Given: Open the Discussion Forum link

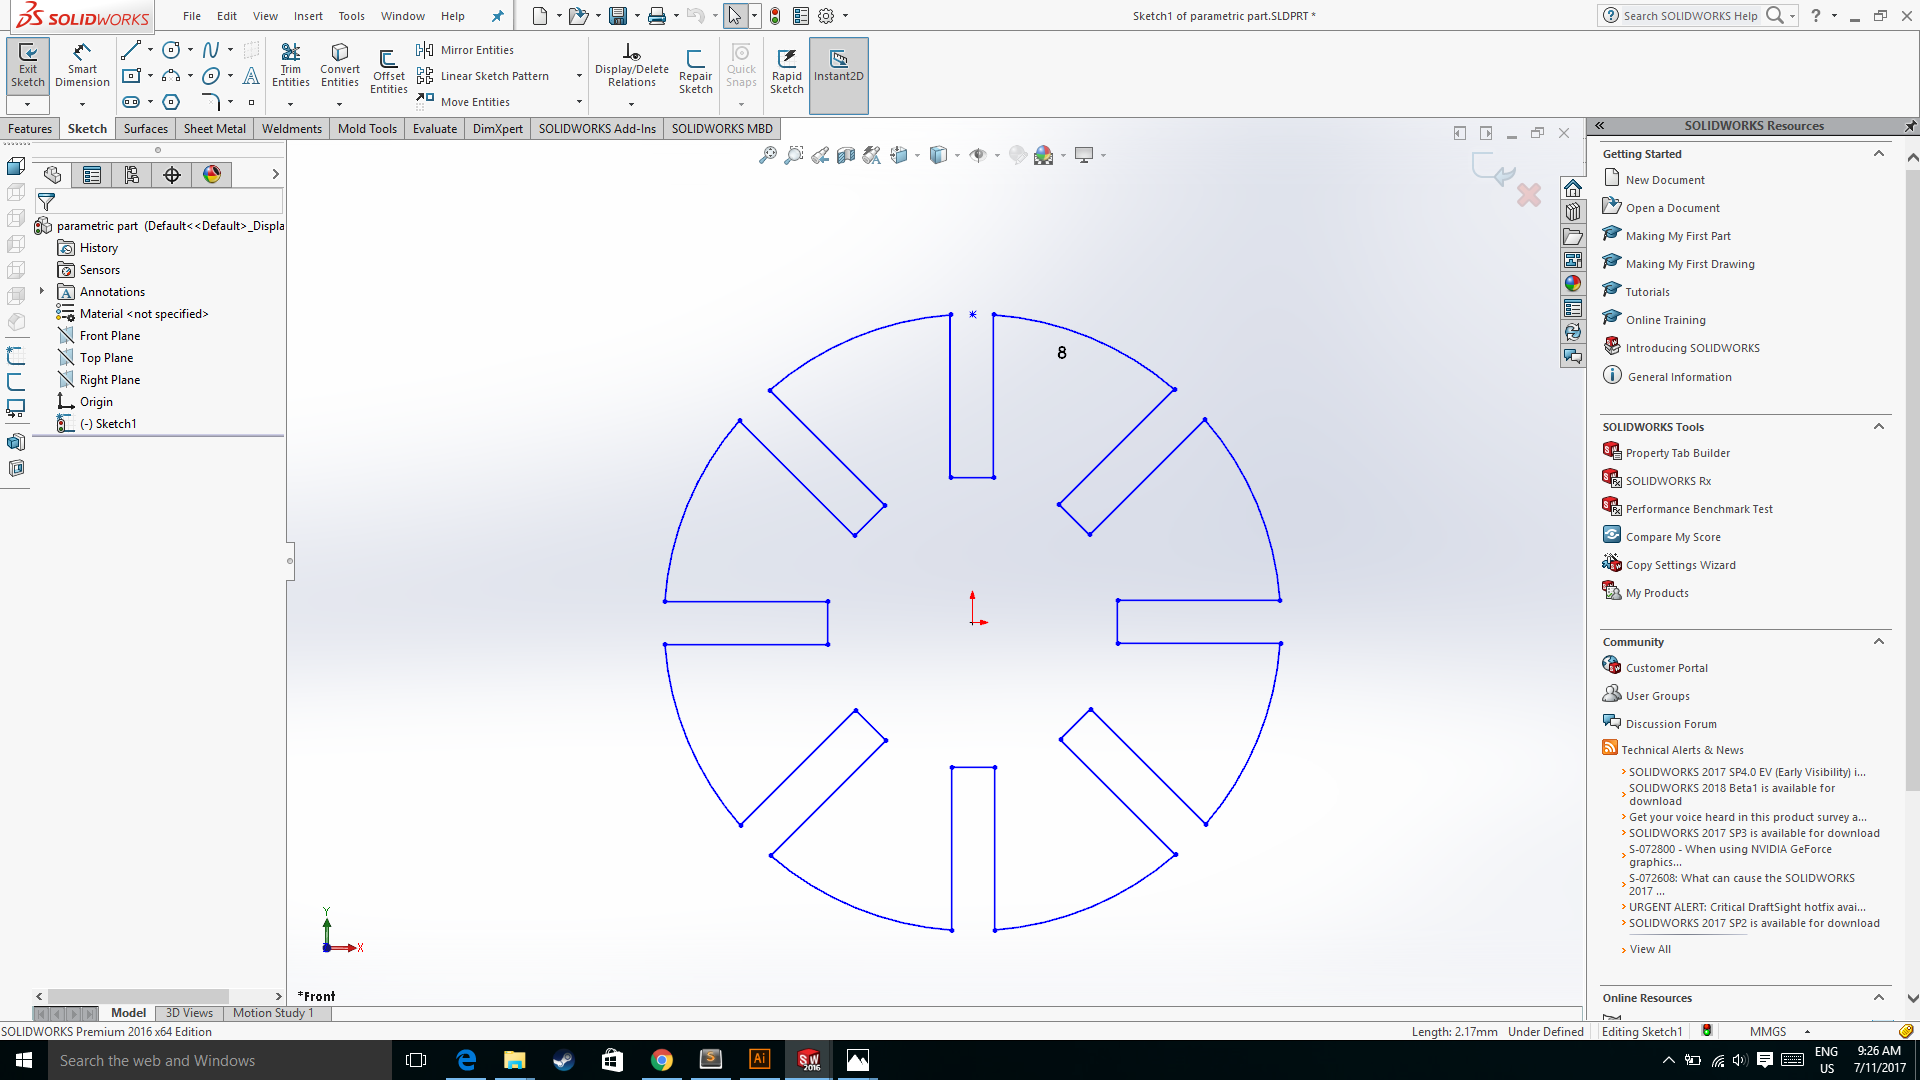Looking at the screenshot, I should point(1671,724).
